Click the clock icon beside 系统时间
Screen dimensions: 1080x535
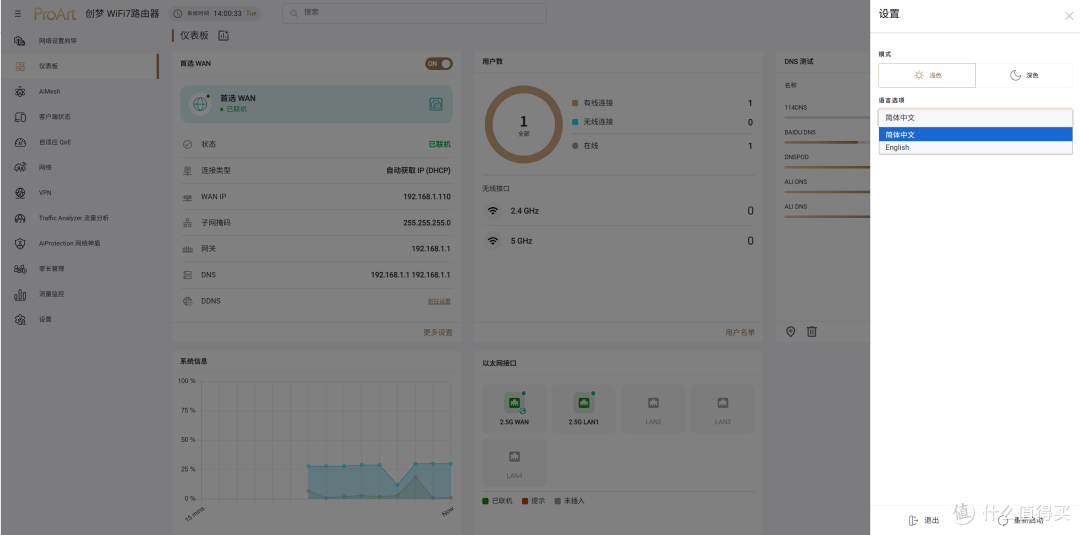(178, 14)
